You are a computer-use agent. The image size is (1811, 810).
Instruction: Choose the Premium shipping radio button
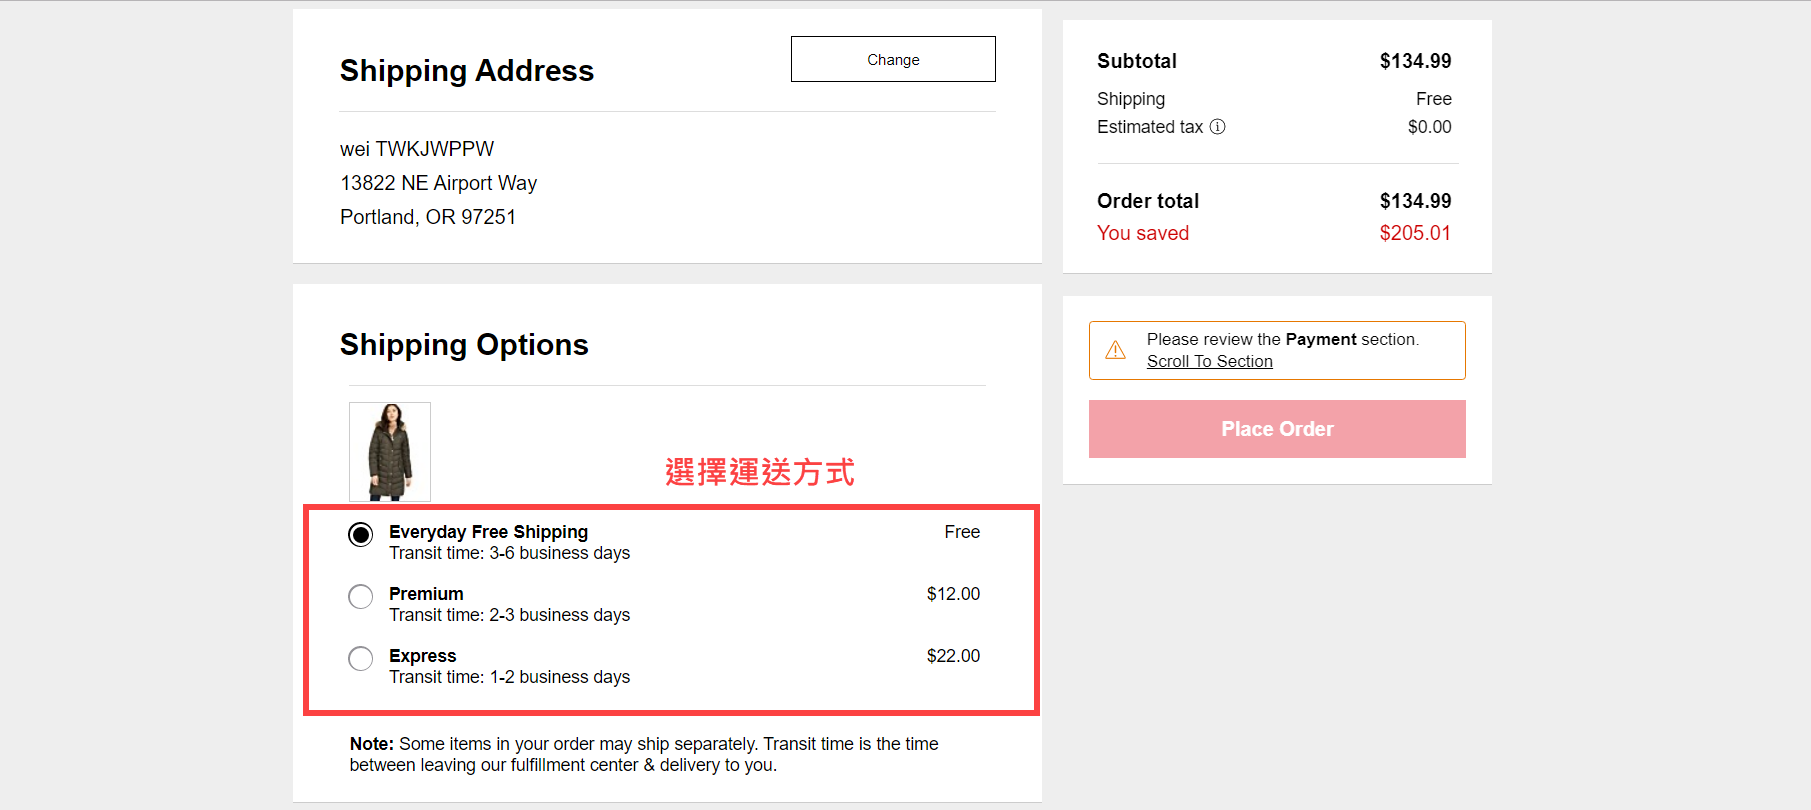pos(361,597)
